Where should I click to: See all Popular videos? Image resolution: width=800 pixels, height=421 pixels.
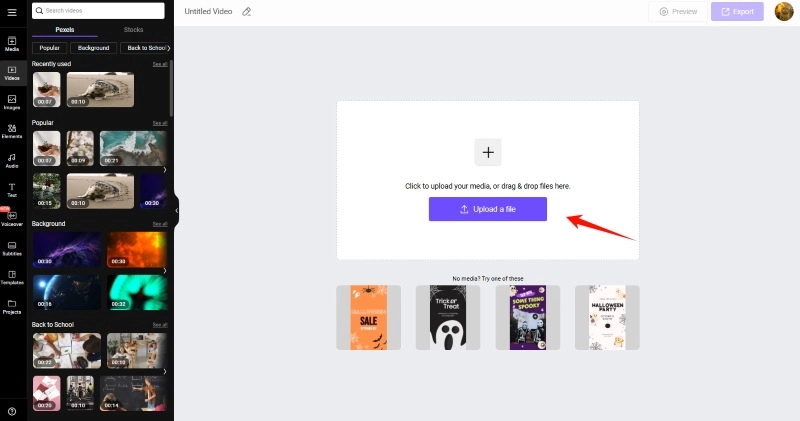click(x=160, y=123)
